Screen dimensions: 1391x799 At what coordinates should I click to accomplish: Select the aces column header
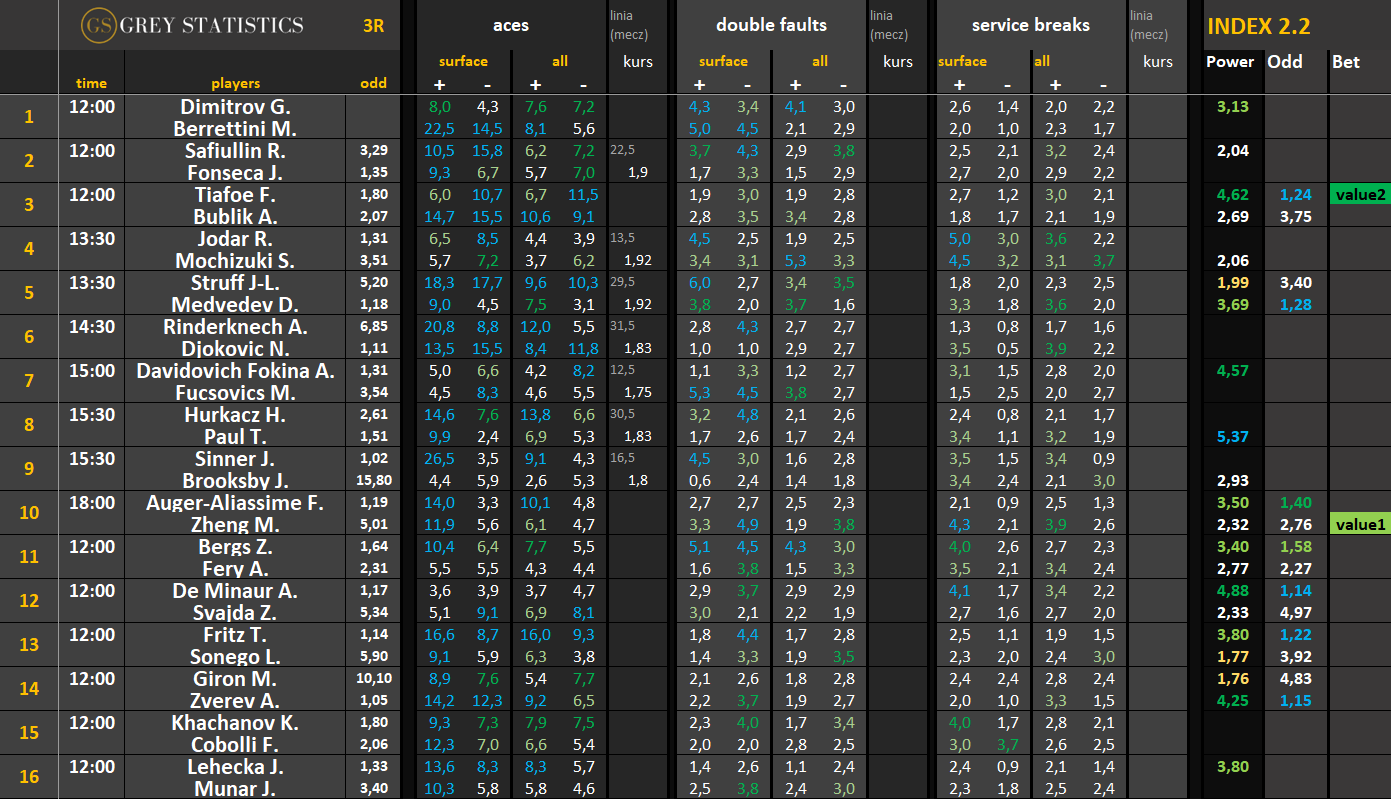tap(511, 25)
